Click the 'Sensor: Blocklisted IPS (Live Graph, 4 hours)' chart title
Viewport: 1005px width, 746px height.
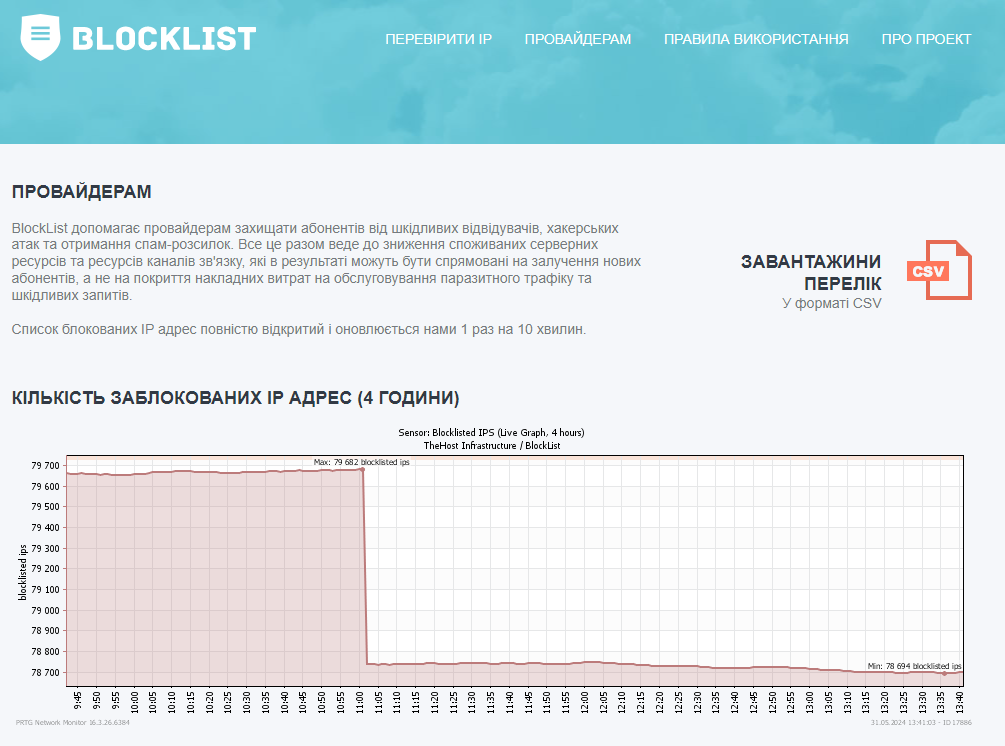491,433
